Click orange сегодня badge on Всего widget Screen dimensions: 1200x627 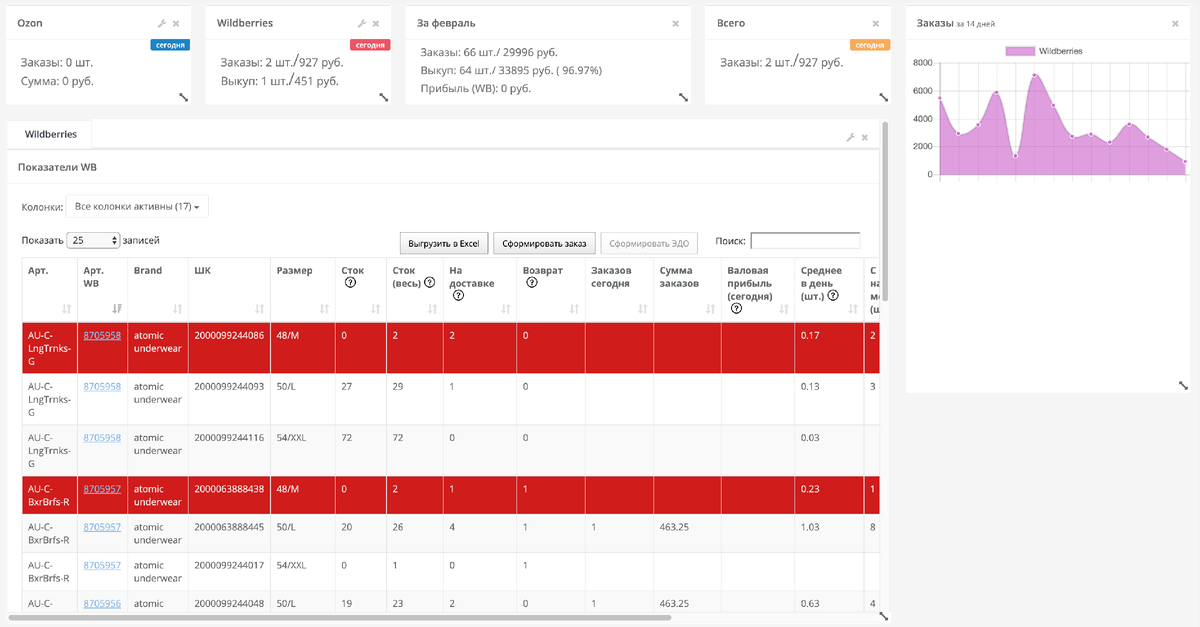[x=870, y=45]
